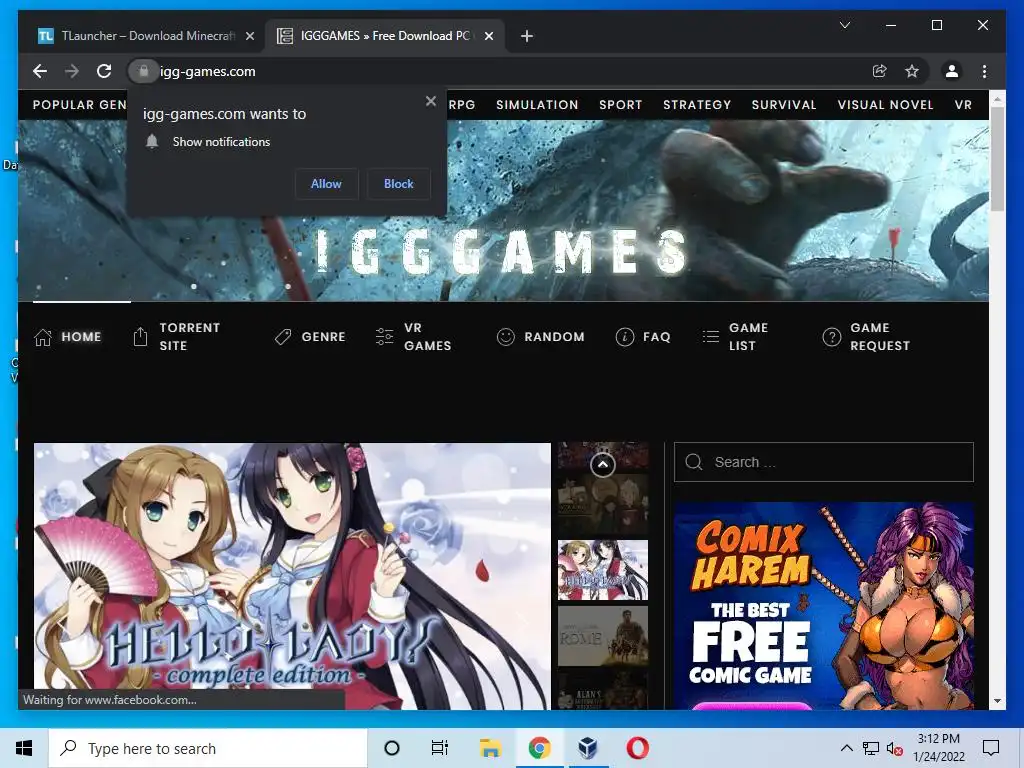The width and height of the screenshot is (1024, 768).
Task: Open the GAME REQUEST link
Action: coord(880,336)
